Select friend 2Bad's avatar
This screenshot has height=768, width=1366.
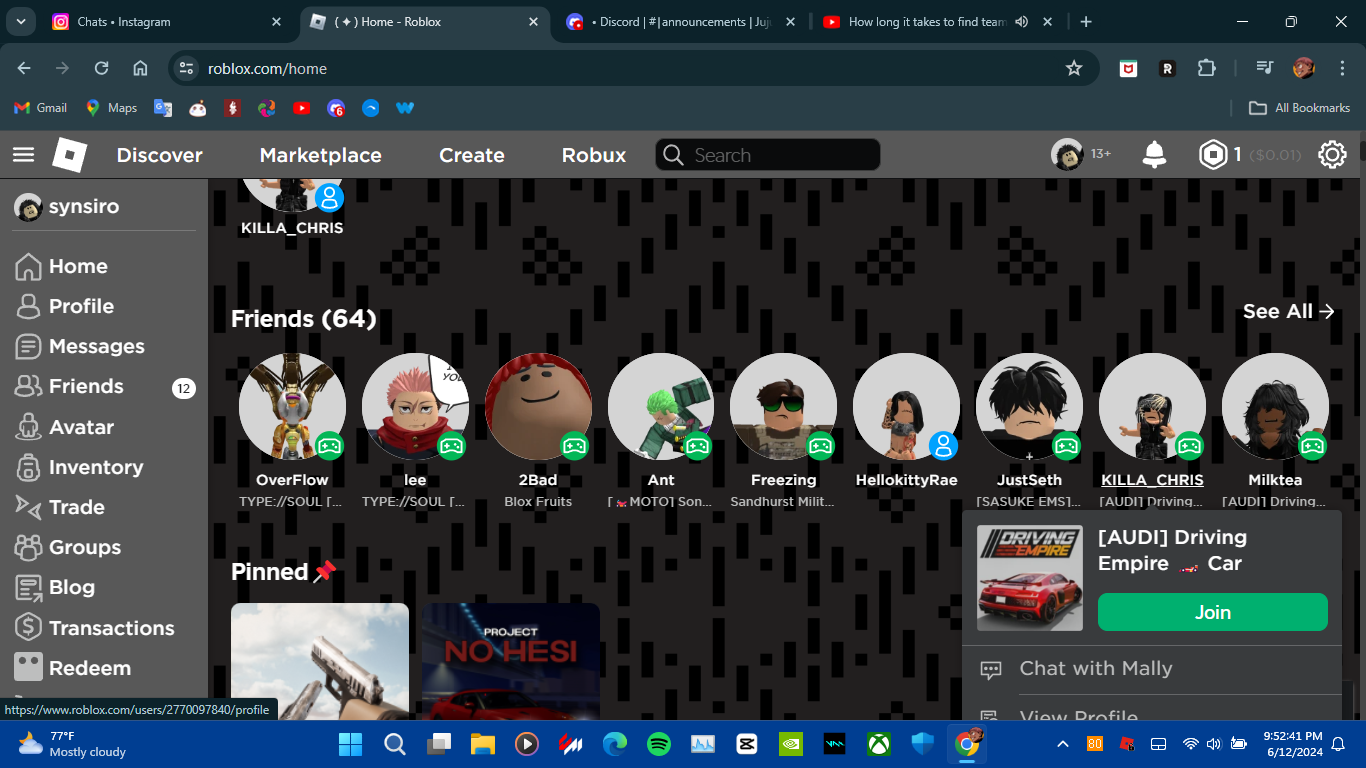coord(538,406)
